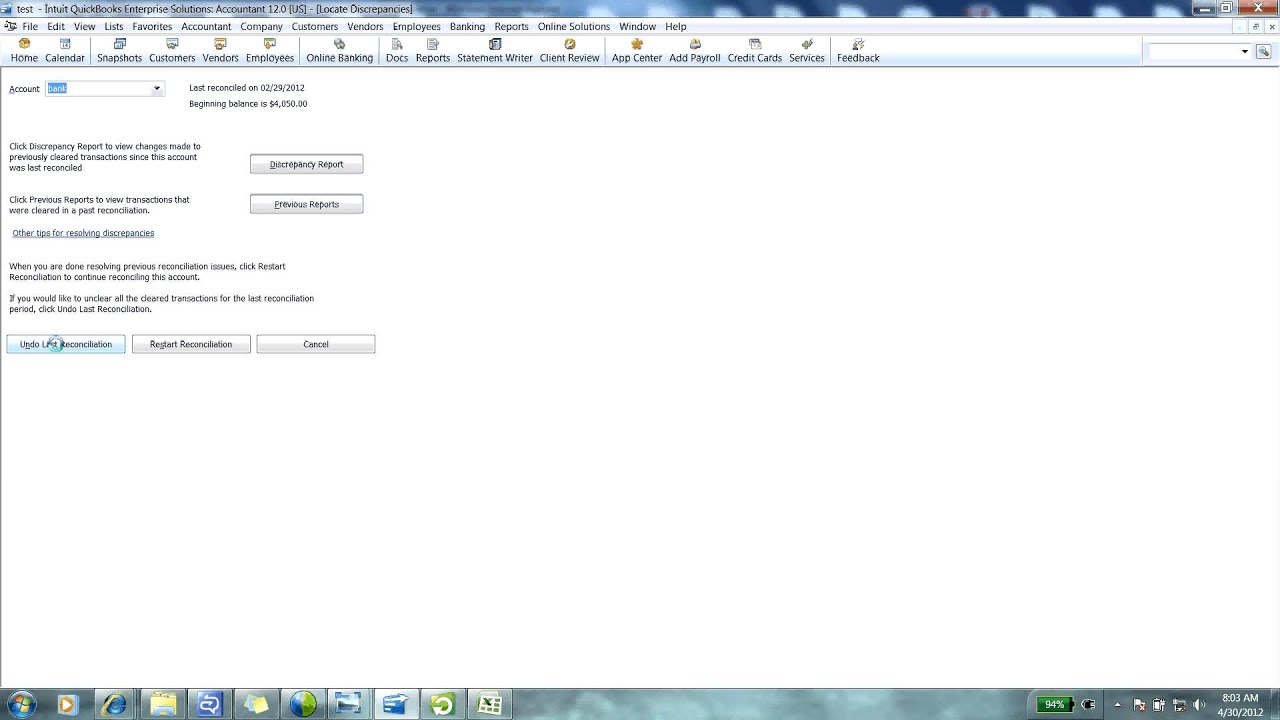Click the toolbar search magnifier icon
The image size is (1280, 720).
pyautogui.click(x=1264, y=51)
